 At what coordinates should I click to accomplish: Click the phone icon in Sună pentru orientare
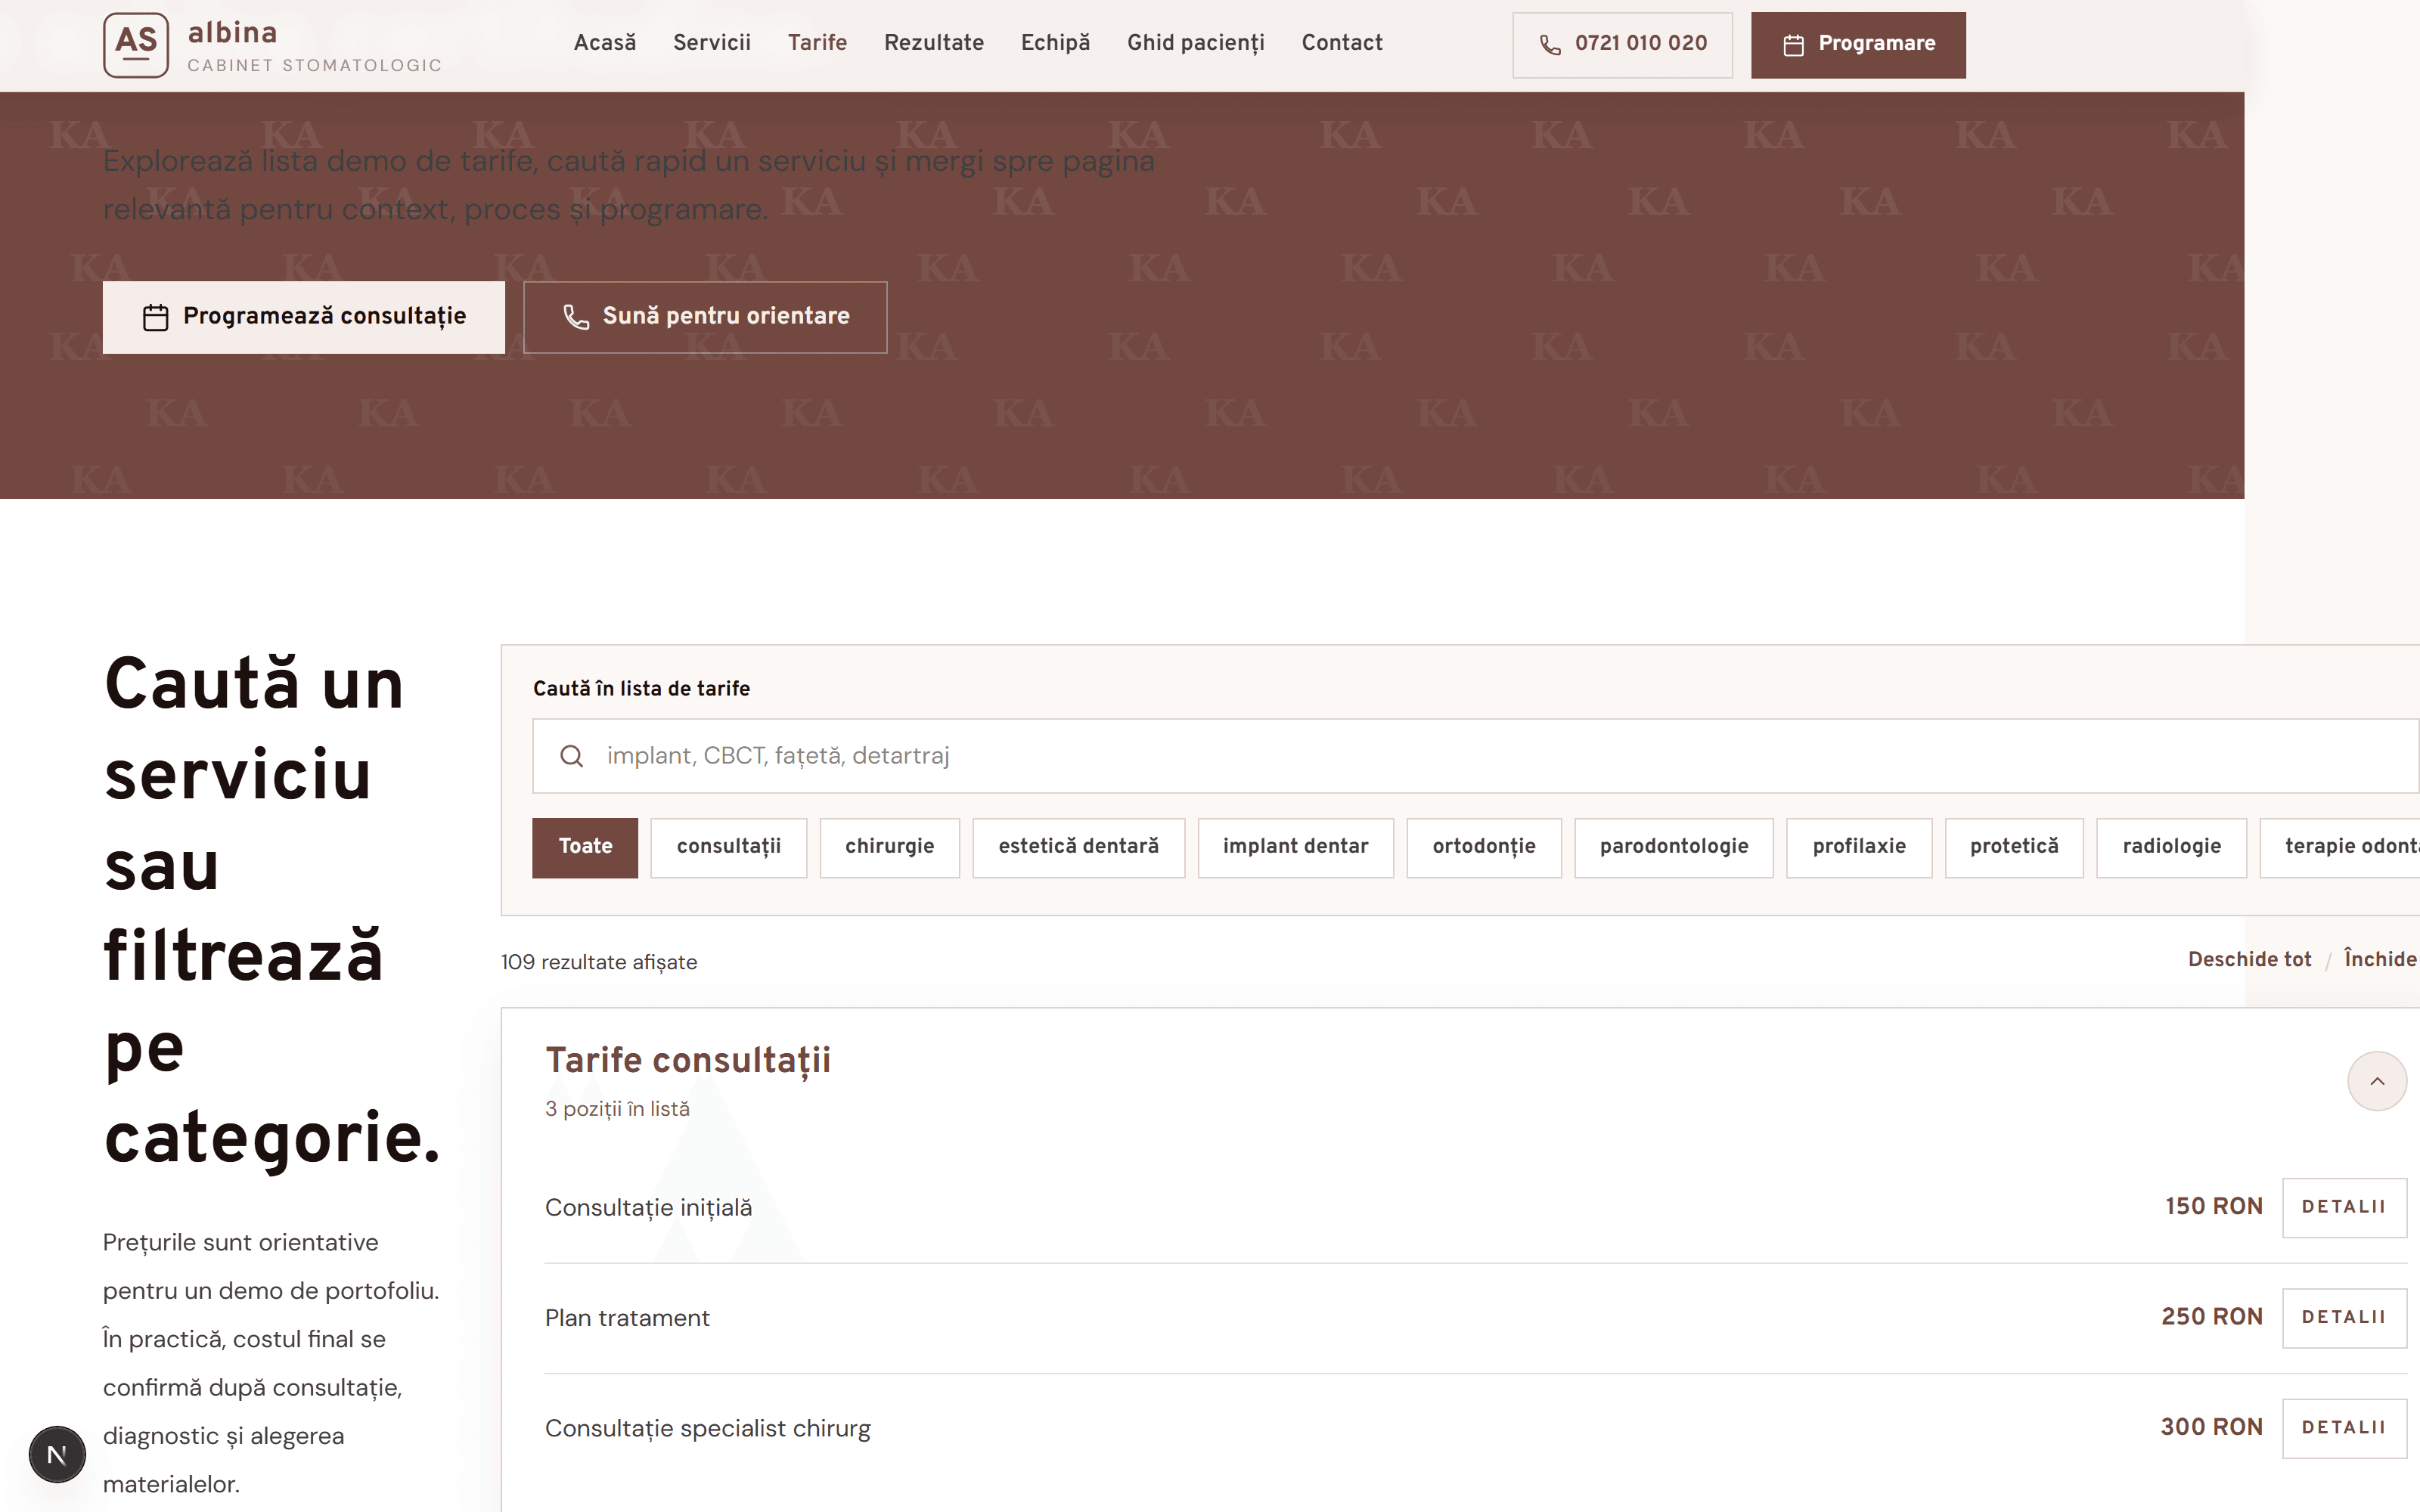click(576, 317)
